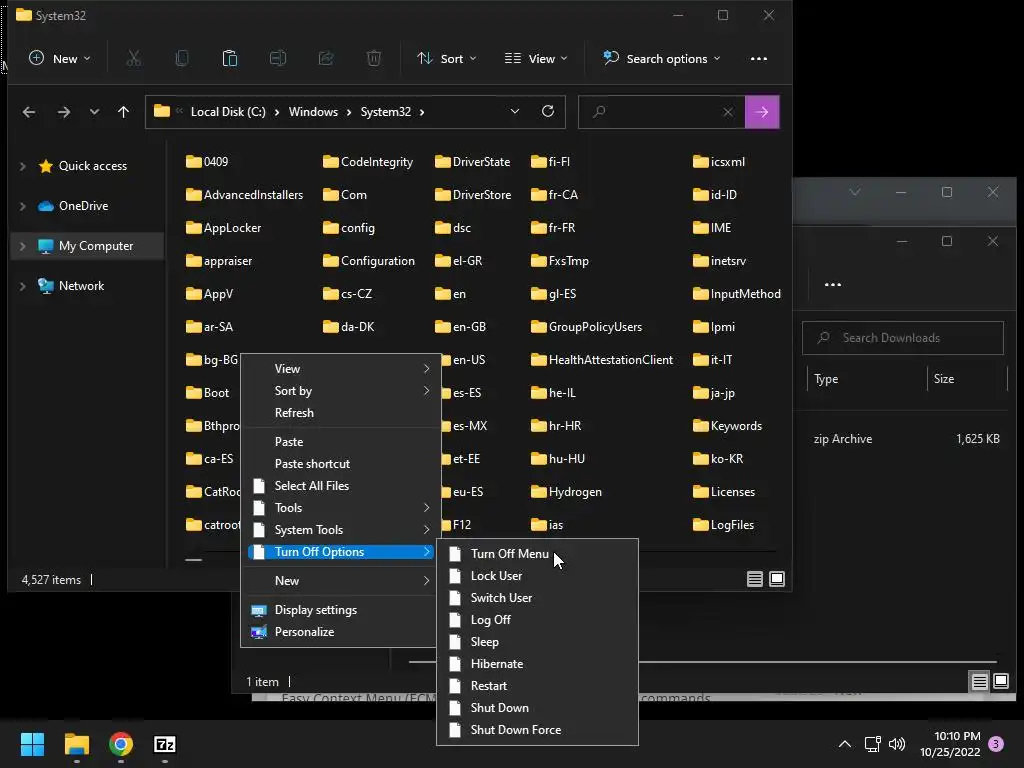
Task: Click the Rename icon in toolbar
Action: point(278,59)
